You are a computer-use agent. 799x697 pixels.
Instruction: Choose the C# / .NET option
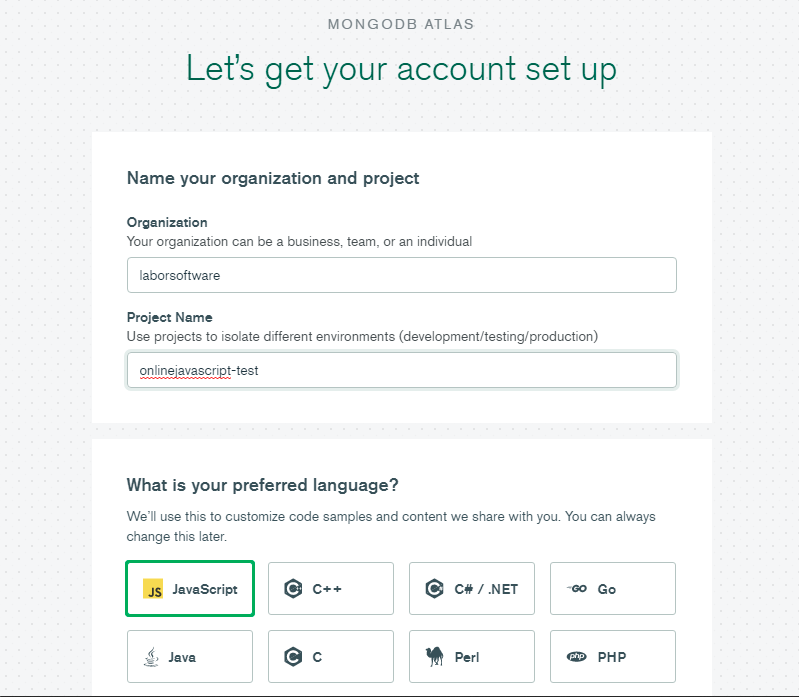[x=472, y=588]
